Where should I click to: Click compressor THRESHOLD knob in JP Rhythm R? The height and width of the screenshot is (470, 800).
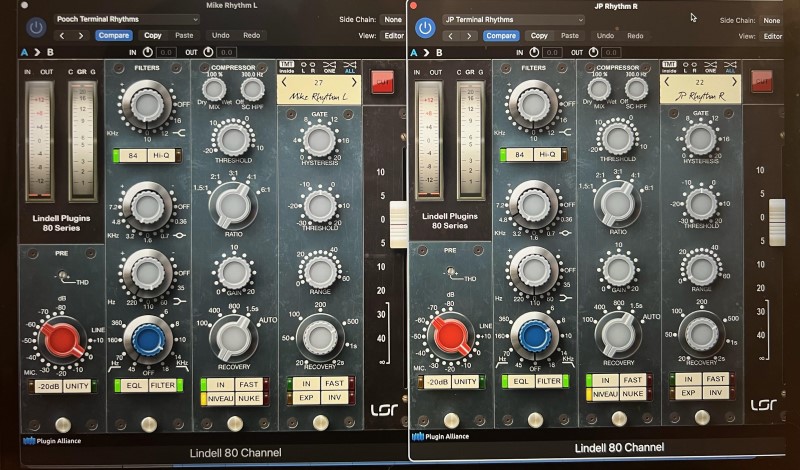pyautogui.click(x=617, y=138)
